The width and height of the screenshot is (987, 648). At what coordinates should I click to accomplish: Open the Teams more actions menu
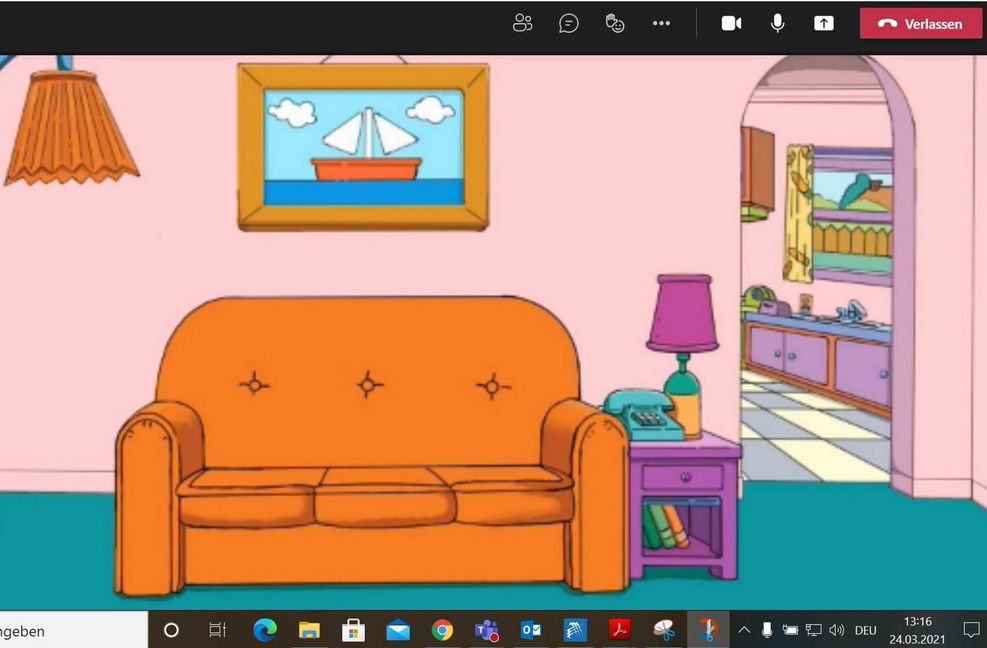coord(661,24)
